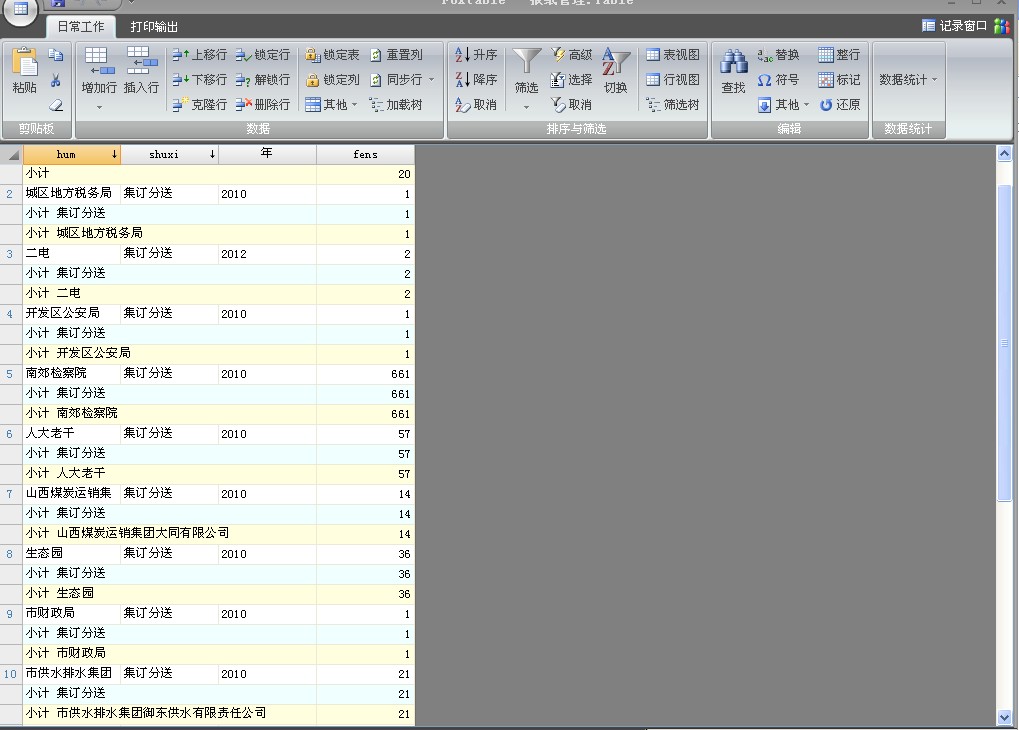Click the Cut scissors icon
Viewport: 1019px width, 730px height.
pyautogui.click(x=56, y=80)
